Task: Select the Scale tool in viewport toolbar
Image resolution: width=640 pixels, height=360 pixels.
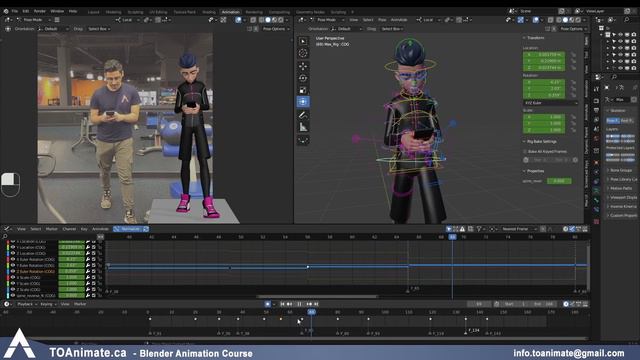Action: point(303,90)
